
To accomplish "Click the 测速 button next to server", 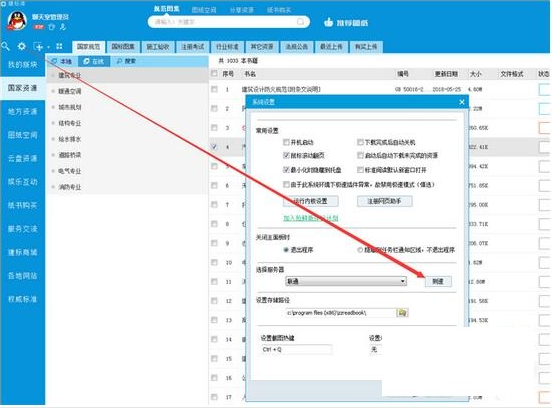I will [438, 281].
